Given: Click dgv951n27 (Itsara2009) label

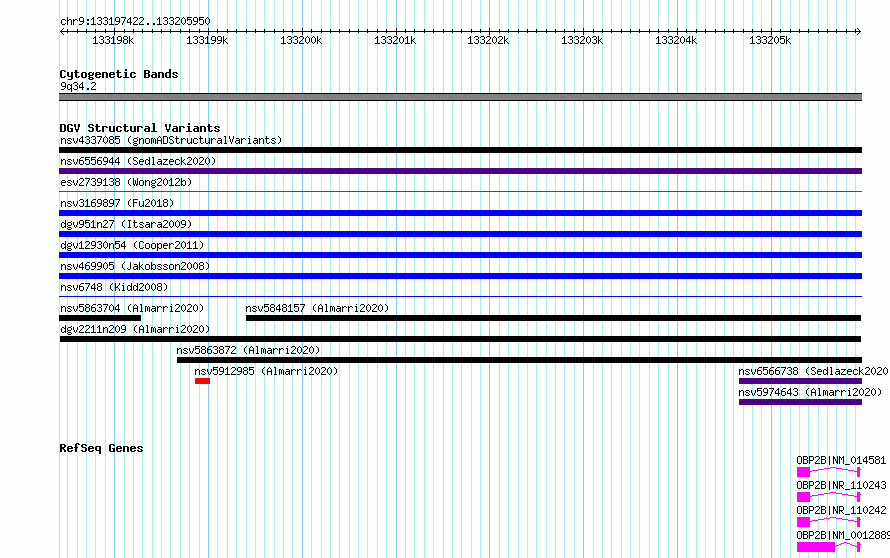Looking at the screenshot, I should pyautogui.click(x=126, y=224).
